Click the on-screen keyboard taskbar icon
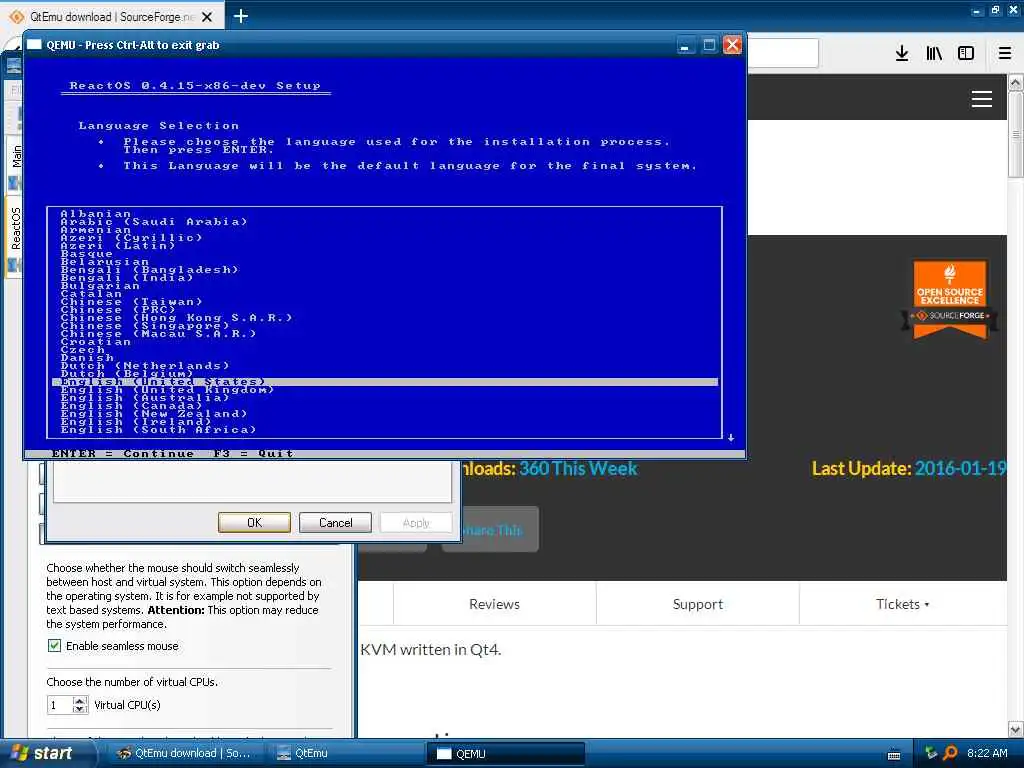The width and height of the screenshot is (1024, 768). click(x=894, y=754)
